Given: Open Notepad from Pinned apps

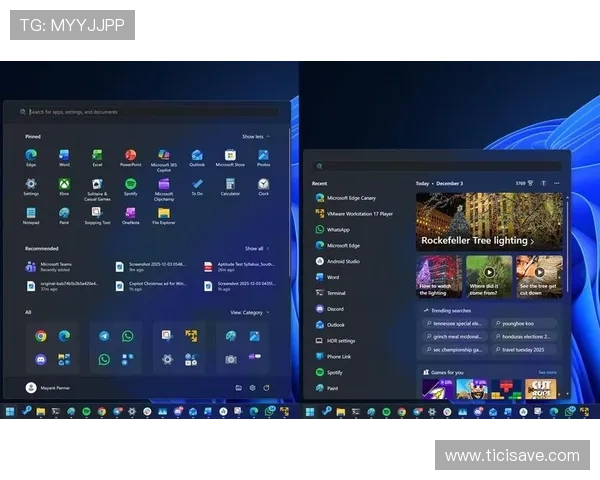Looking at the screenshot, I should pyautogui.click(x=31, y=216).
